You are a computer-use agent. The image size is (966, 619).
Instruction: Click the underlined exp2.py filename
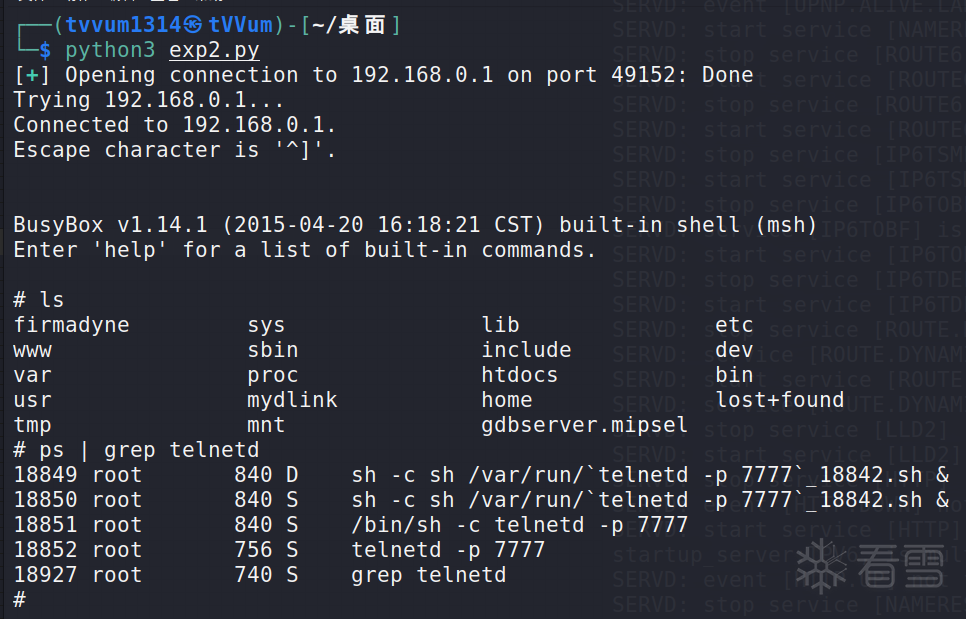(x=214, y=50)
